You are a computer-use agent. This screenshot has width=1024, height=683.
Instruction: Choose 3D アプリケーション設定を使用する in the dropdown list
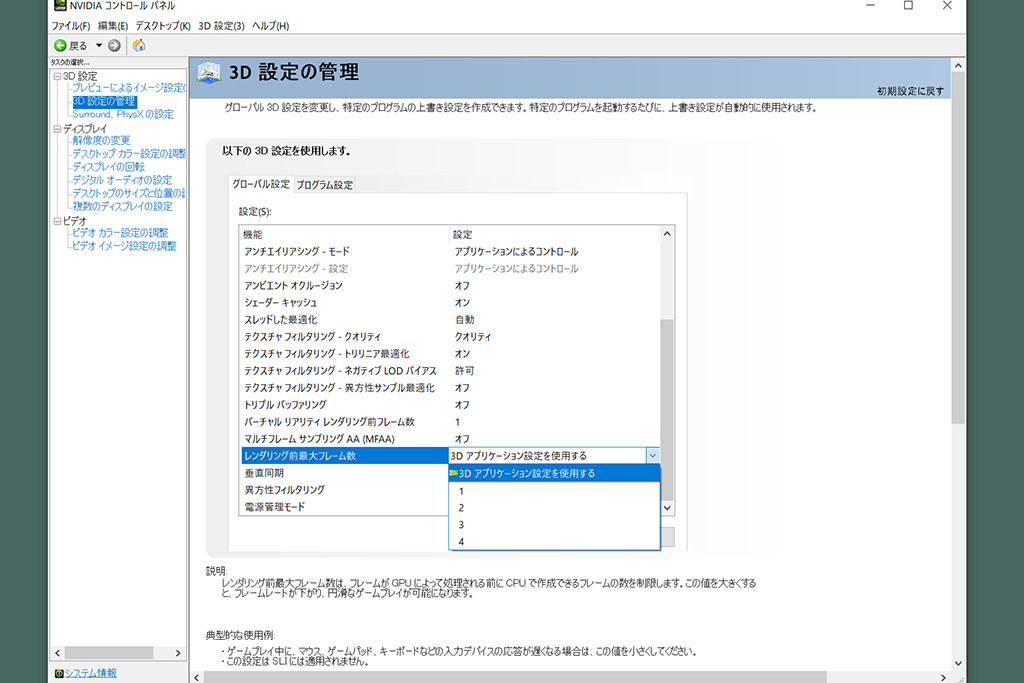tap(554, 473)
